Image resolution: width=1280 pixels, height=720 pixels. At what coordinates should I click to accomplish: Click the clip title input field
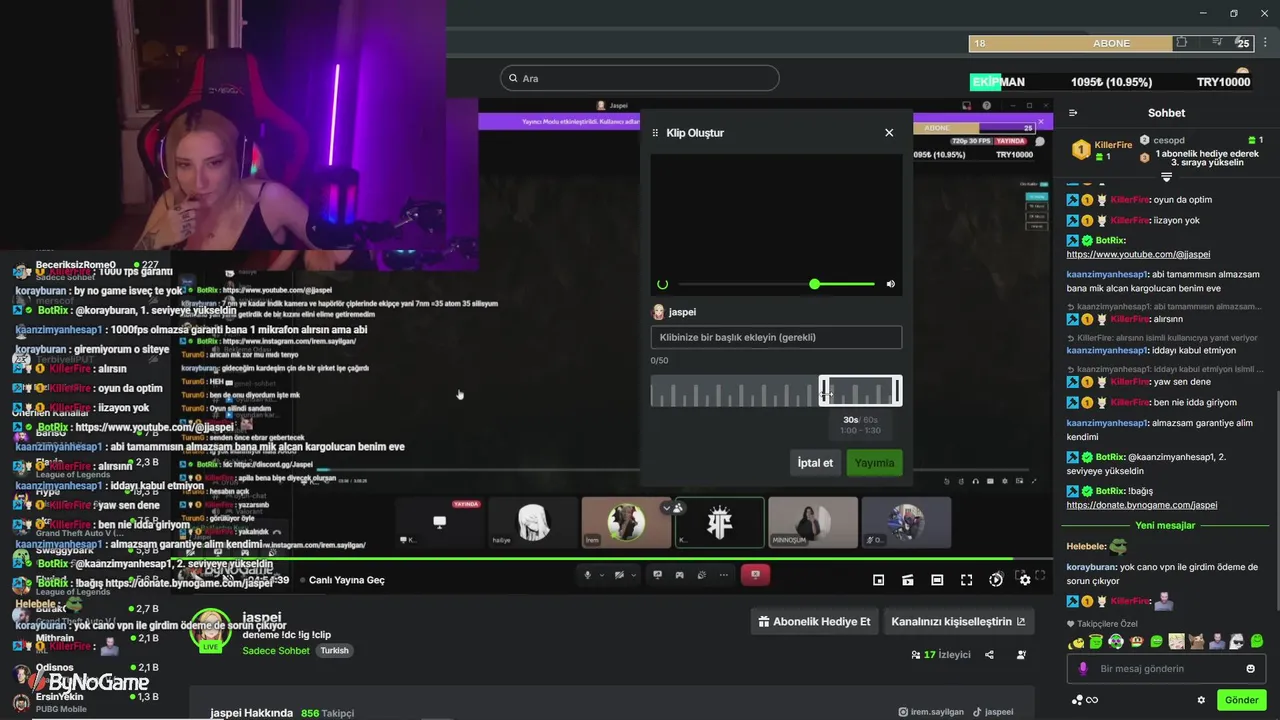tap(776, 337)
